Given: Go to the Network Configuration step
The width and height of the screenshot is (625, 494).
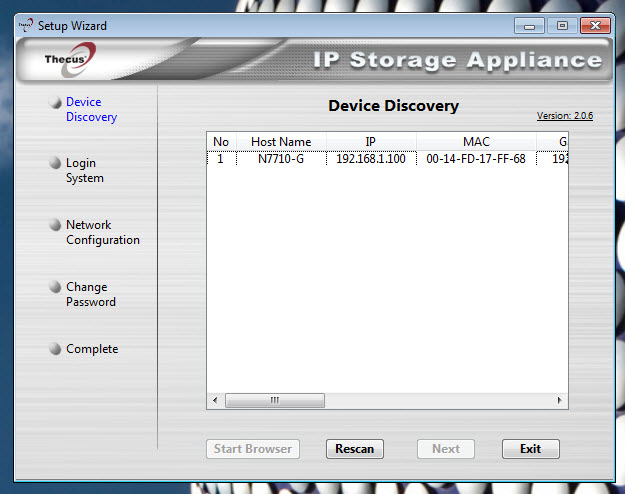Looking at the screenshot, I should pyautogui.click(x=103, y=232).
